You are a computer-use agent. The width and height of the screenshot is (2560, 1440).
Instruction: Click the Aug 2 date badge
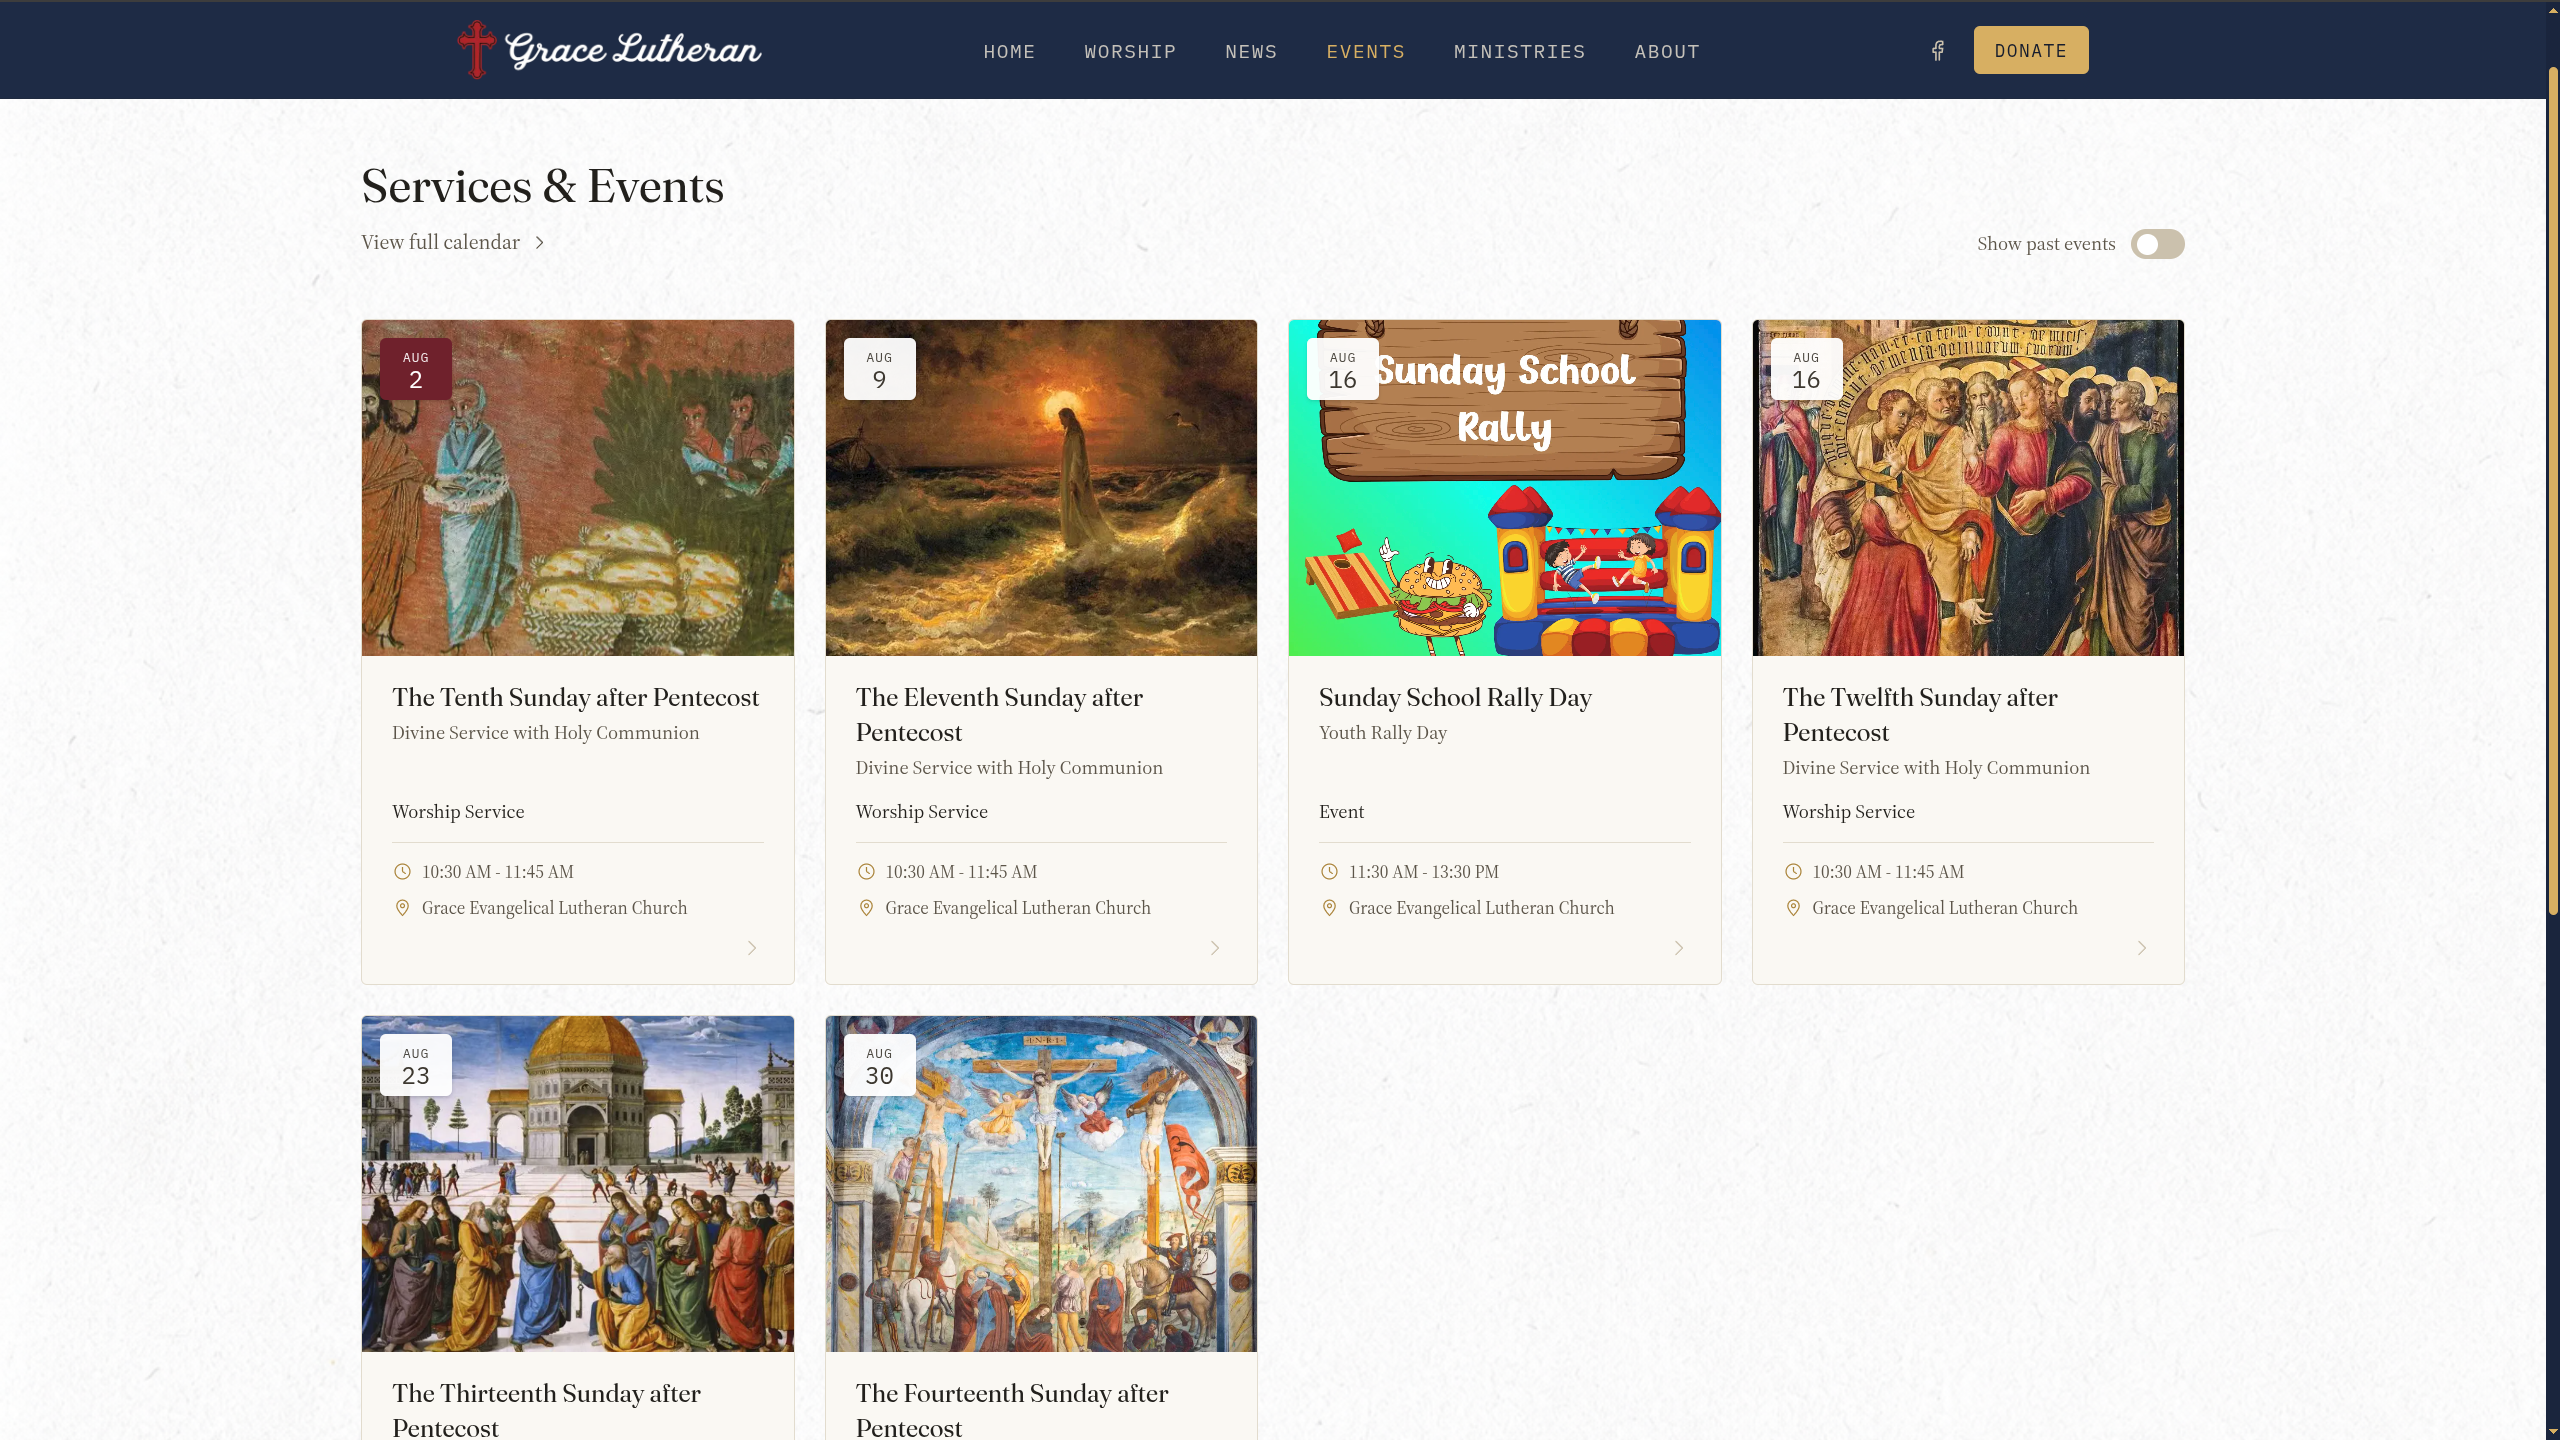point(416,369)
